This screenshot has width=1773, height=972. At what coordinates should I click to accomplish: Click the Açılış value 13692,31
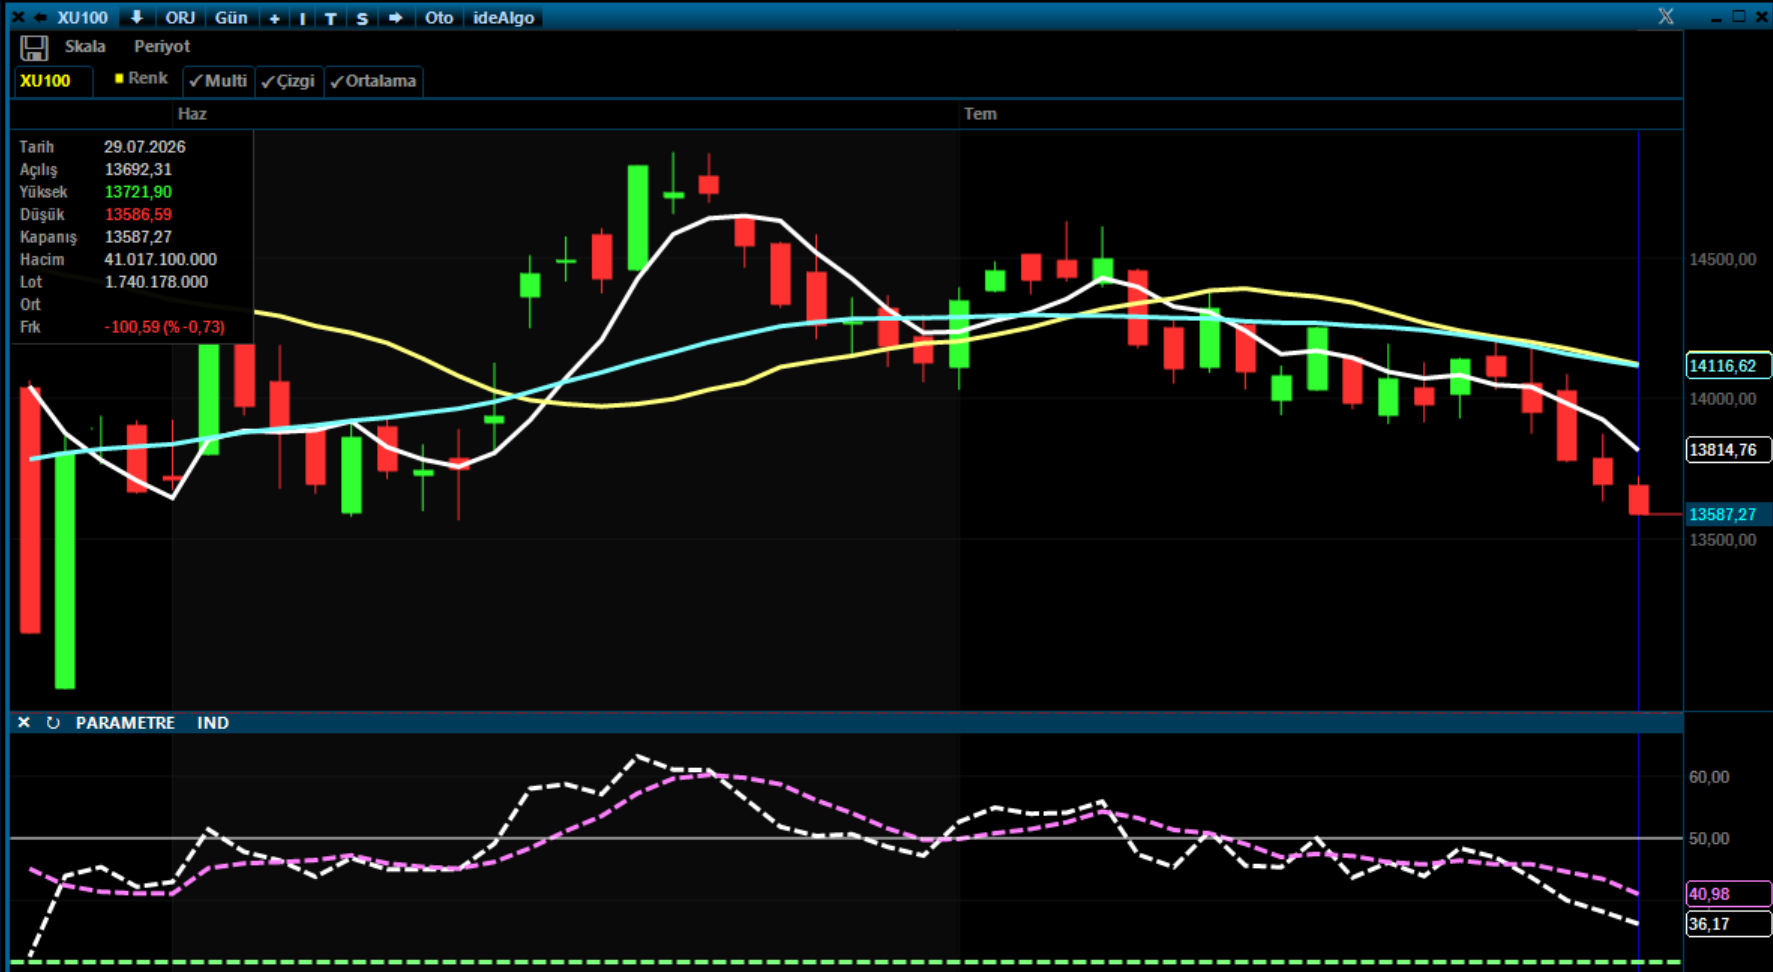[x=138, y=170]
